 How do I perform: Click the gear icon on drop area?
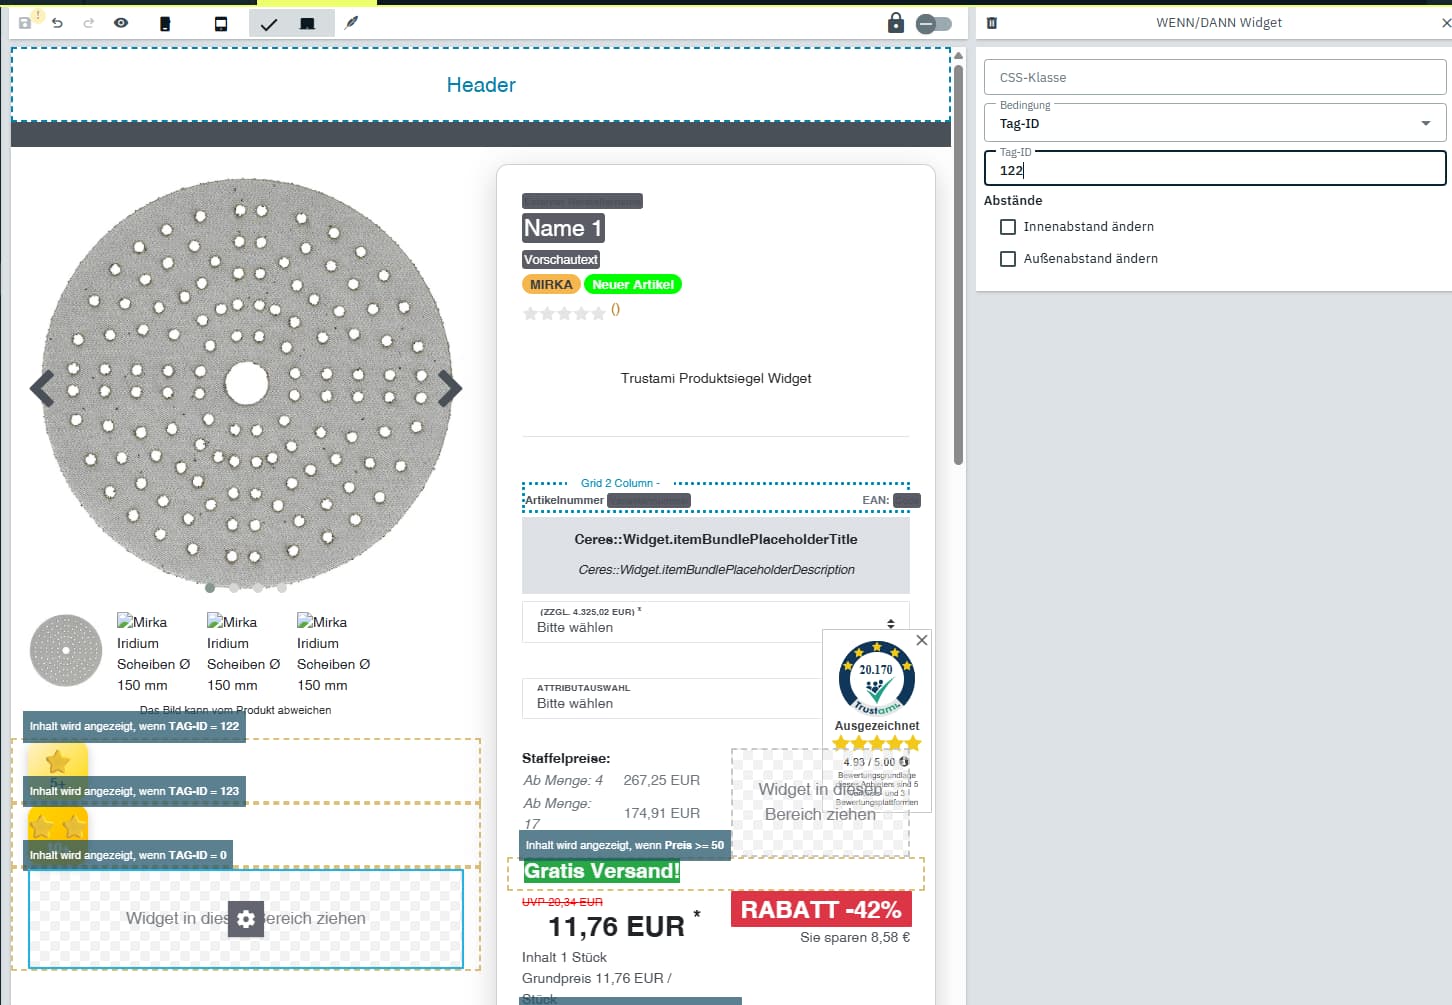(x=246, y=919)
